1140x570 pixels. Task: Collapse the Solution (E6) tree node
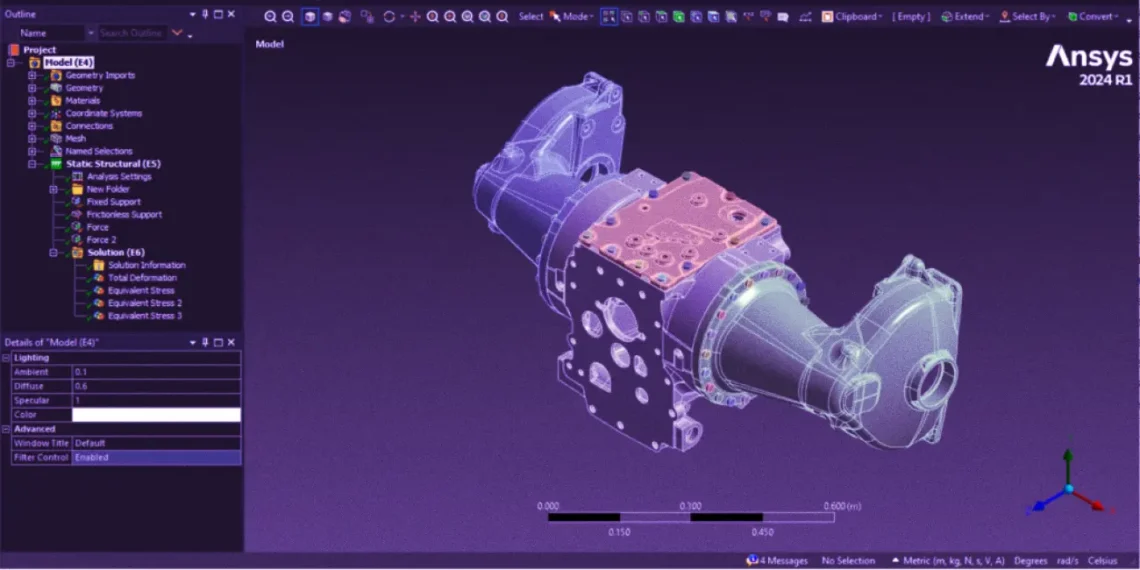54,253
